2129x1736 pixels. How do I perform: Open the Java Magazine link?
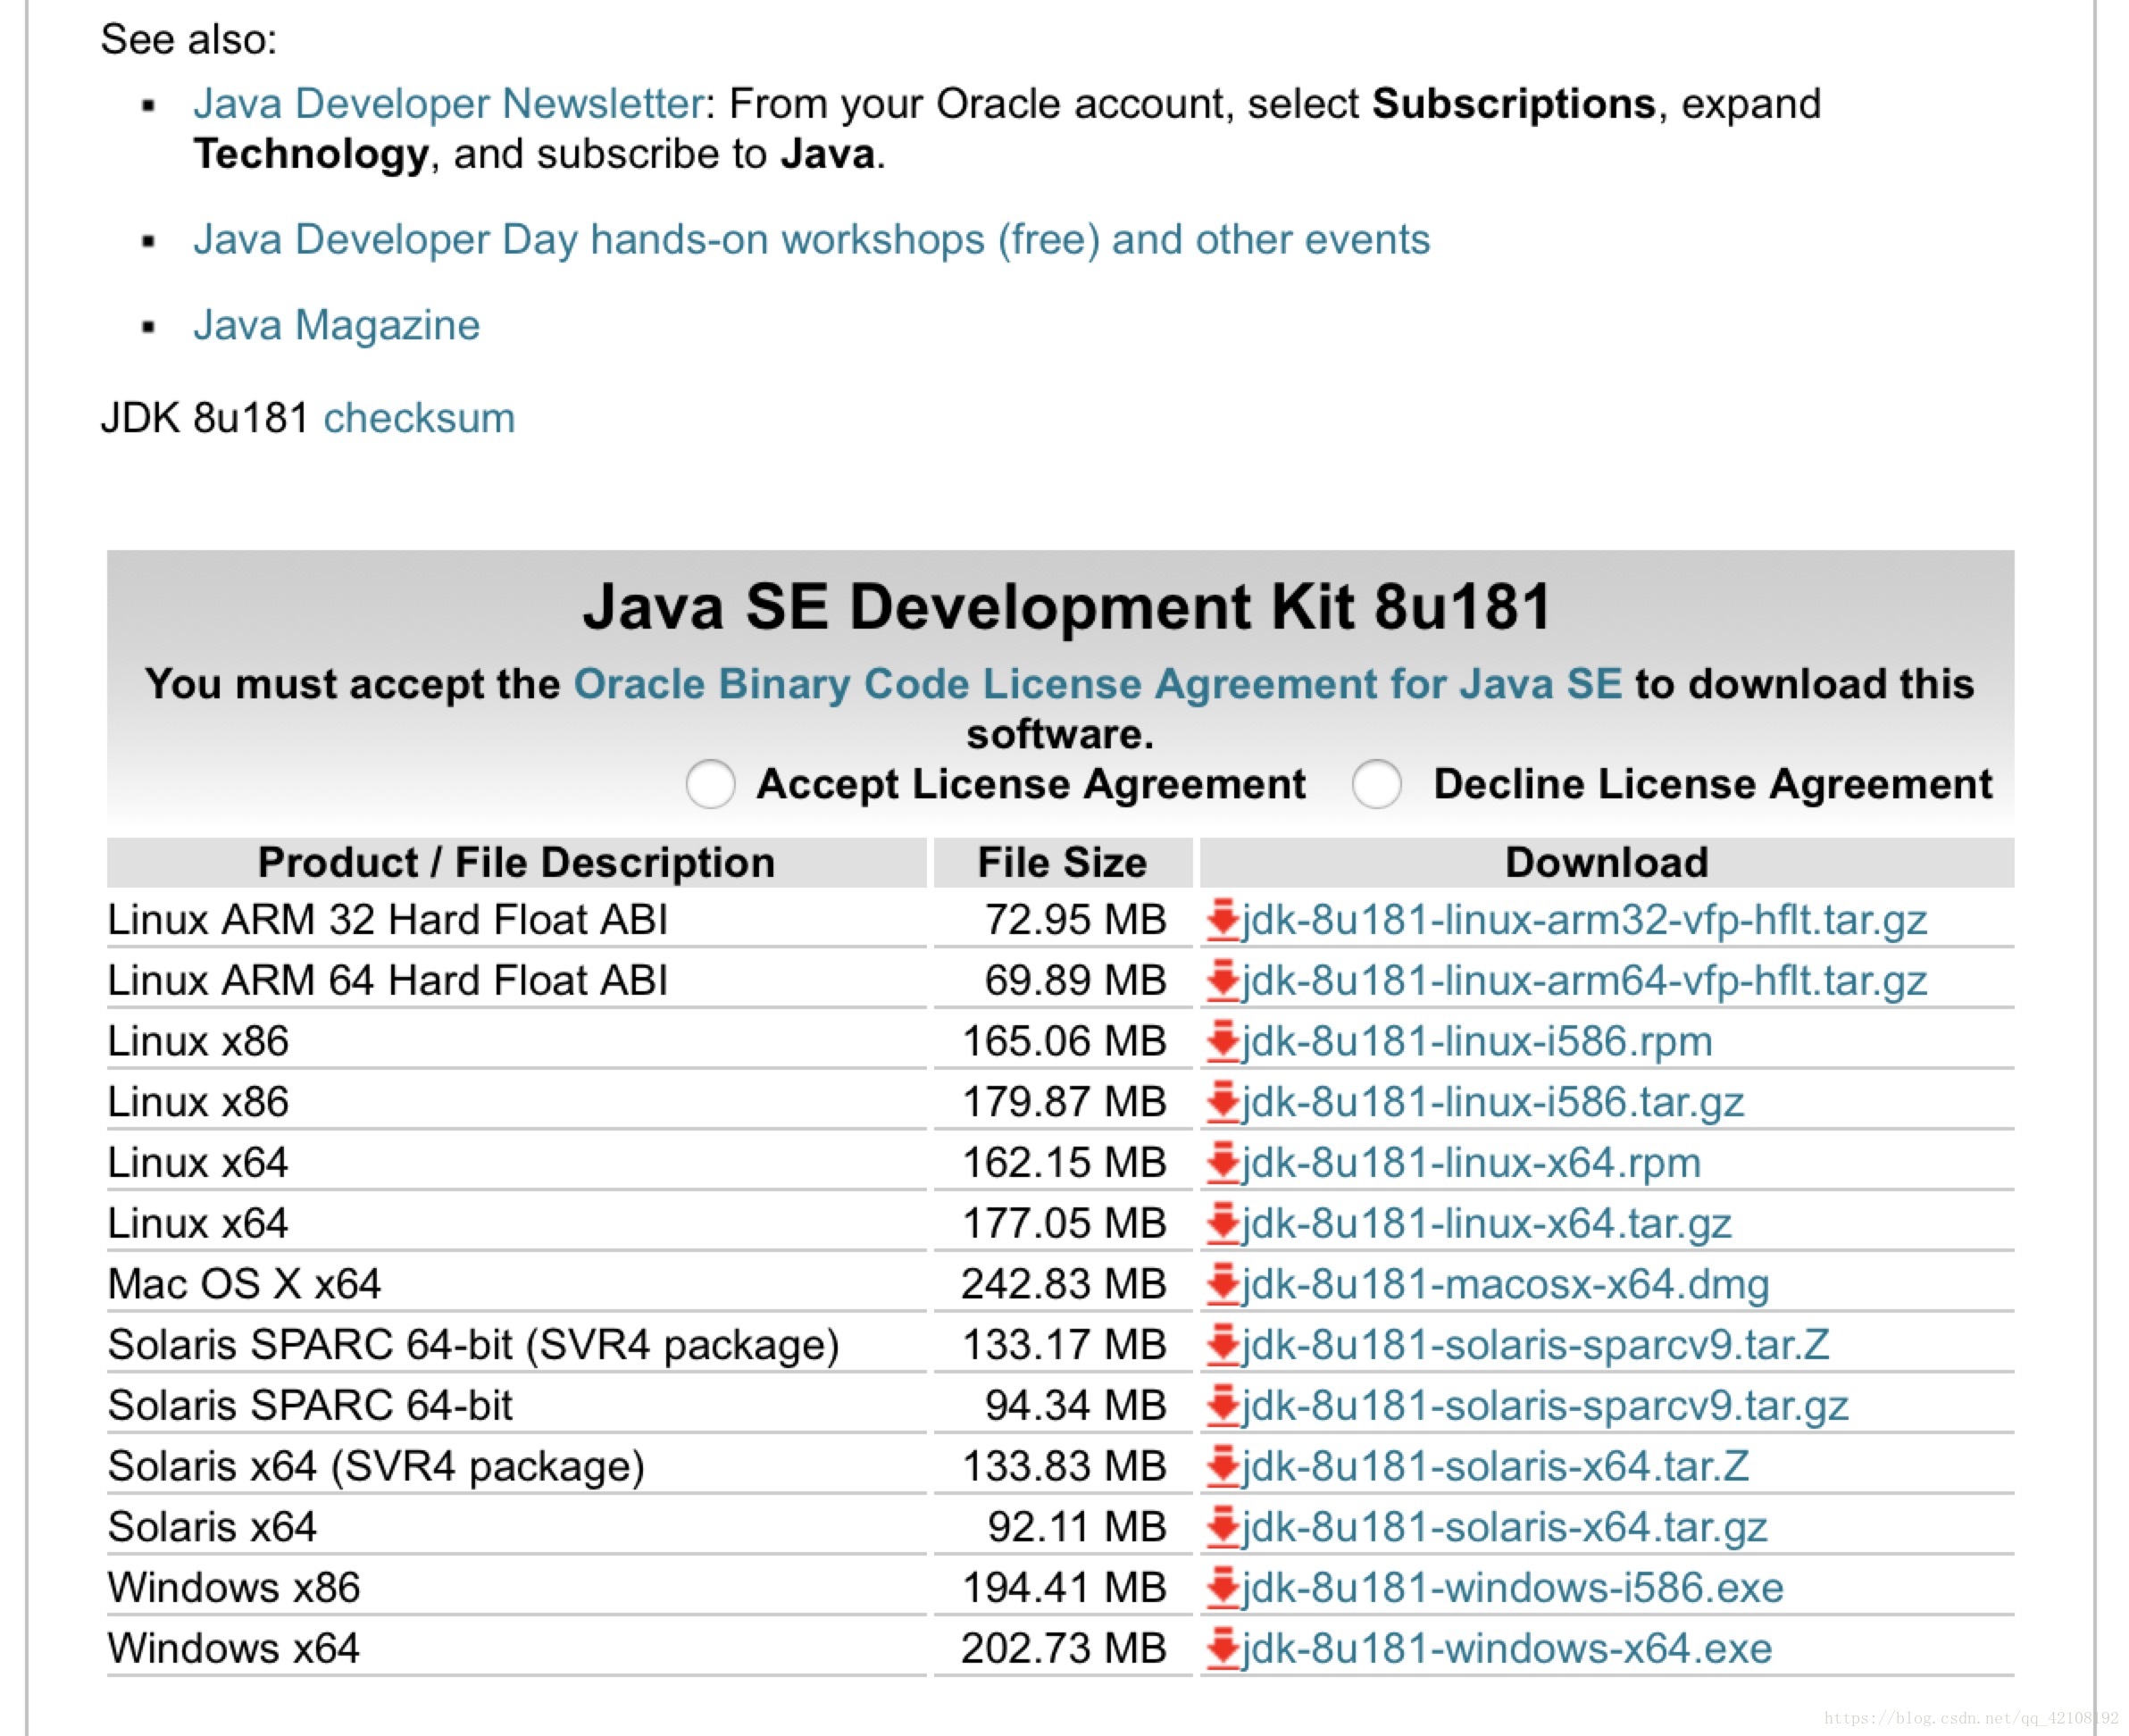coord(336,326)
